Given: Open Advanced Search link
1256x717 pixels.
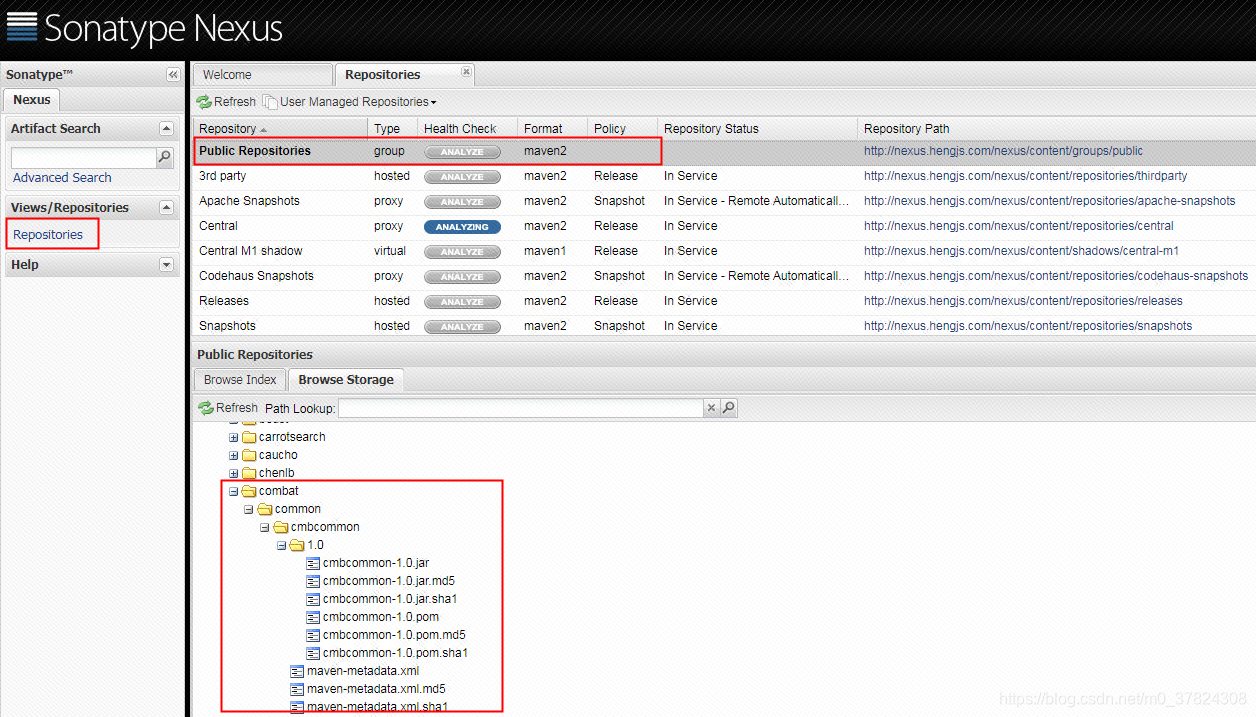Looking at the screenshot, I should pos(62,177).
